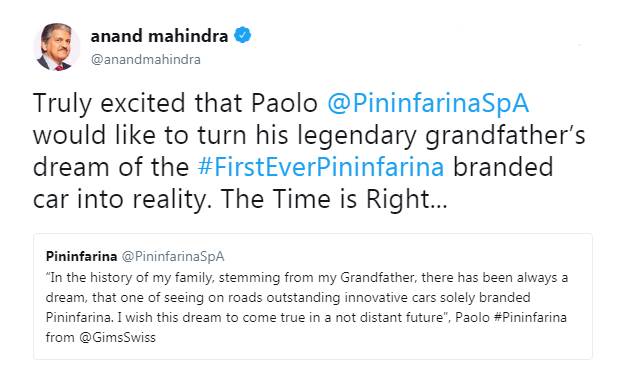Click the blue verified badge icon
This screenshot has width=627, height=375.
pyautogui.click(x=242, y=35)
